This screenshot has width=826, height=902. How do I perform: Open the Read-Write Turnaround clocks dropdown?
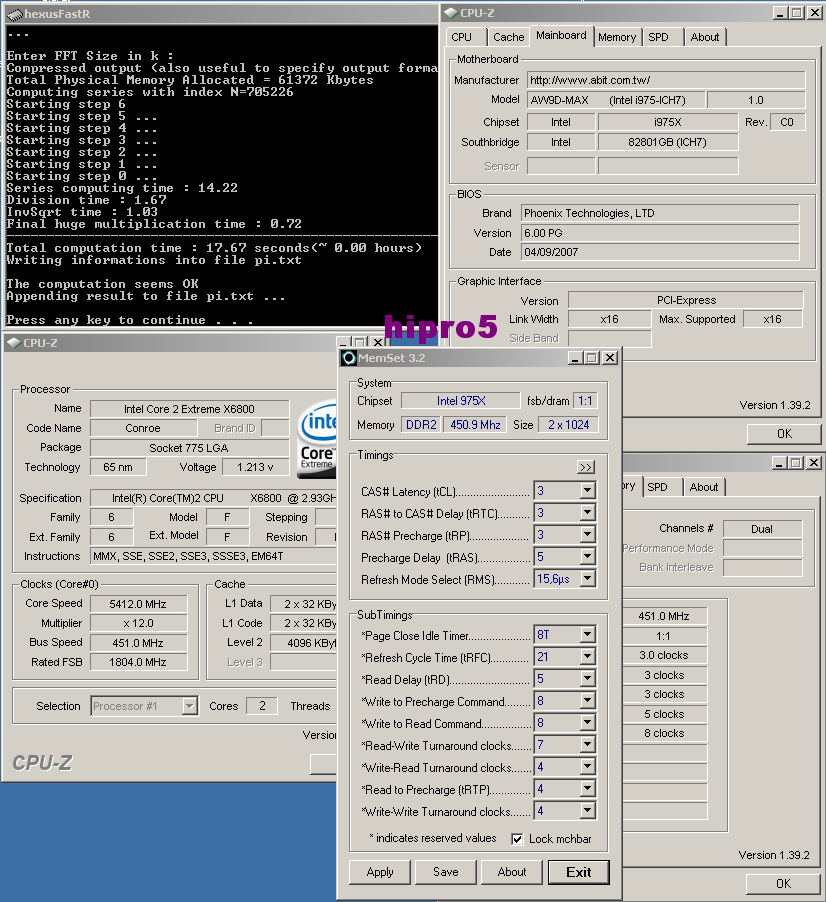[x=587, y=744]
